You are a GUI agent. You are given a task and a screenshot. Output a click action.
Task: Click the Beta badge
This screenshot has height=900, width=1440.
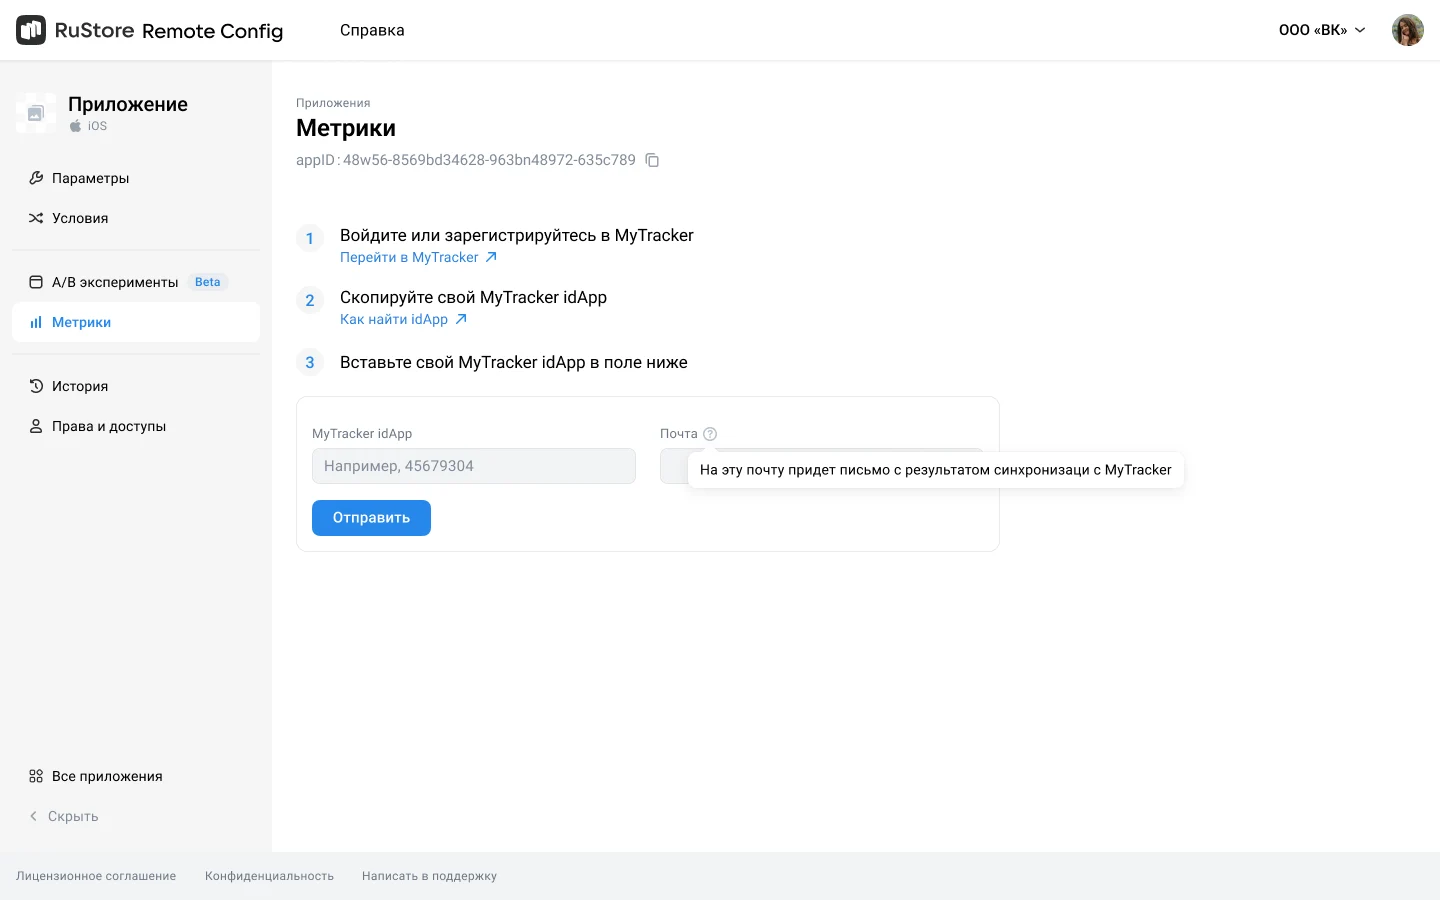point(208,282)
